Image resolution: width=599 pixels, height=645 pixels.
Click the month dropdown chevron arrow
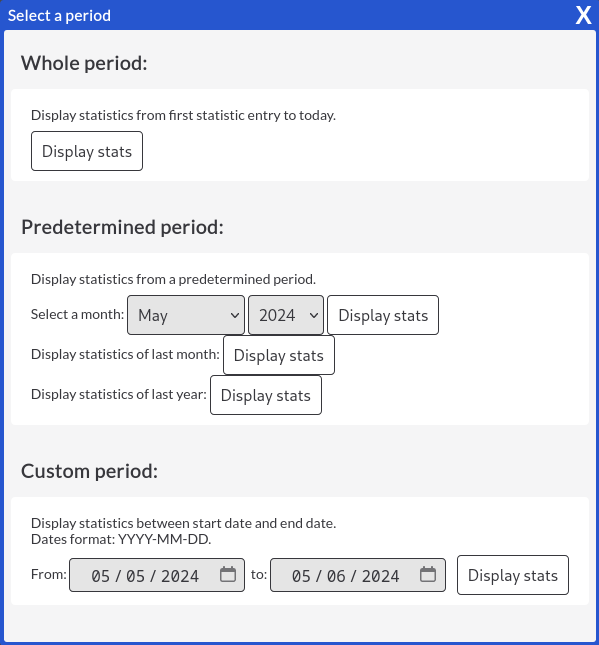tap(234, 316)
